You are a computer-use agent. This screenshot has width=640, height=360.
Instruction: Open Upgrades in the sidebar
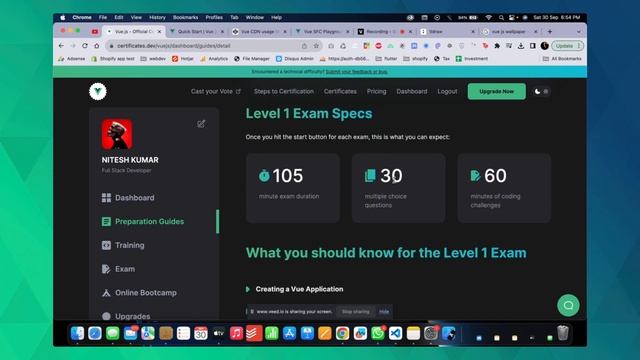pyautogui.click(x=126, y=316)
